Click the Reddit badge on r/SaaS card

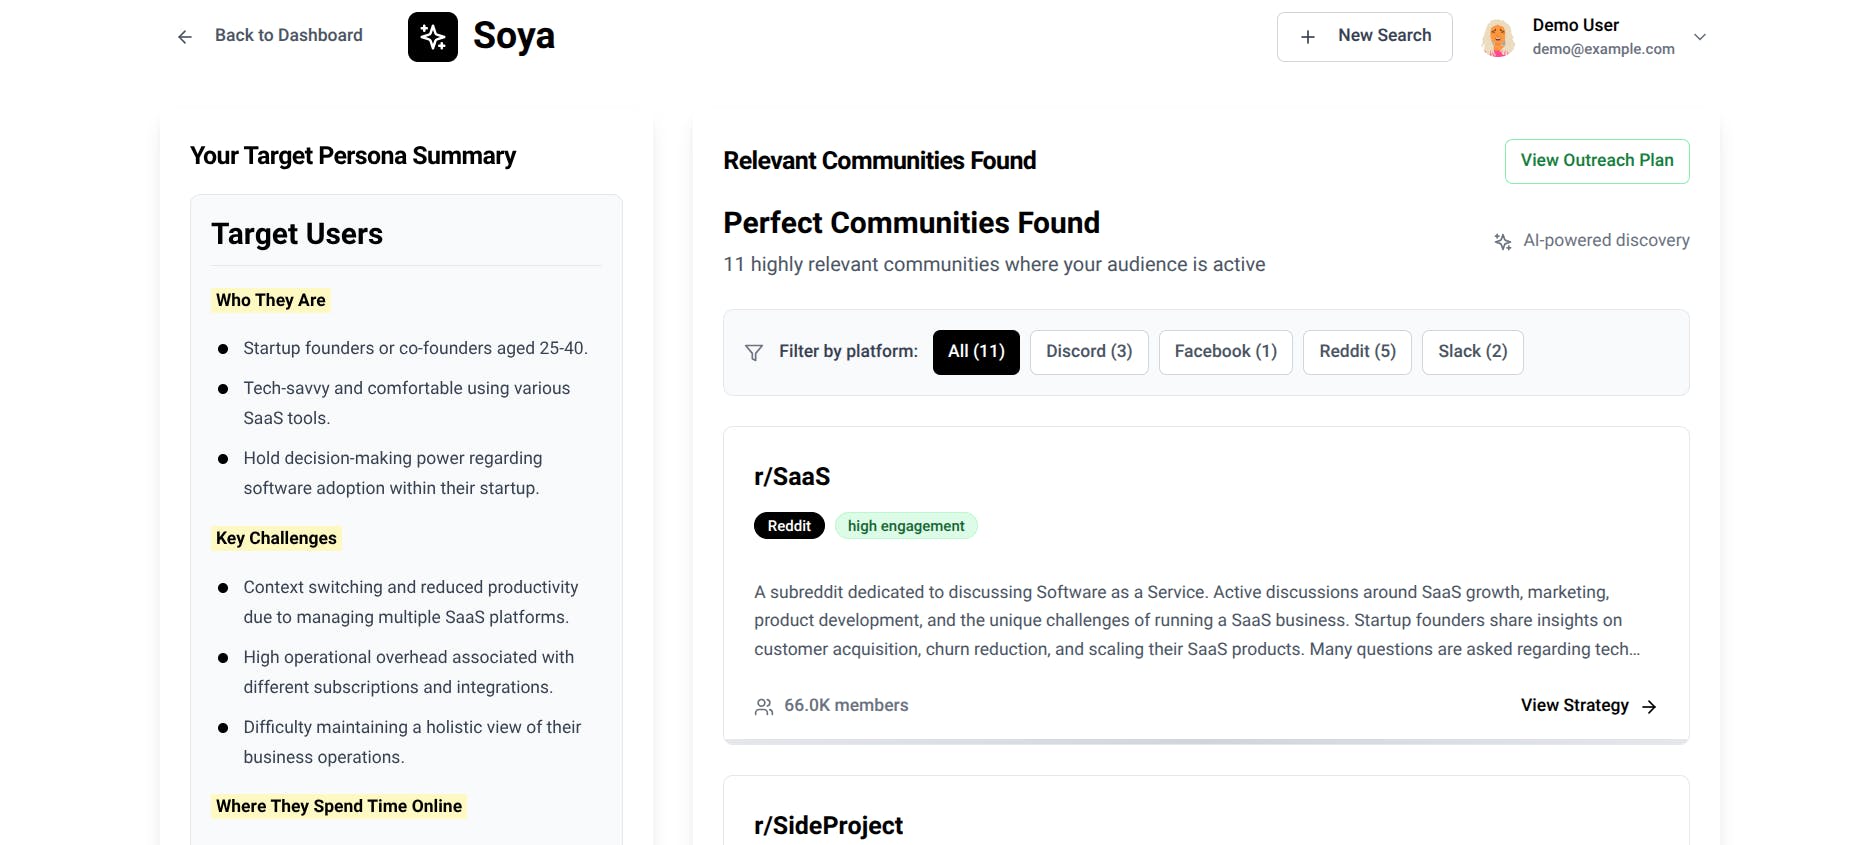pyautogui.click(x=789, y=526)
